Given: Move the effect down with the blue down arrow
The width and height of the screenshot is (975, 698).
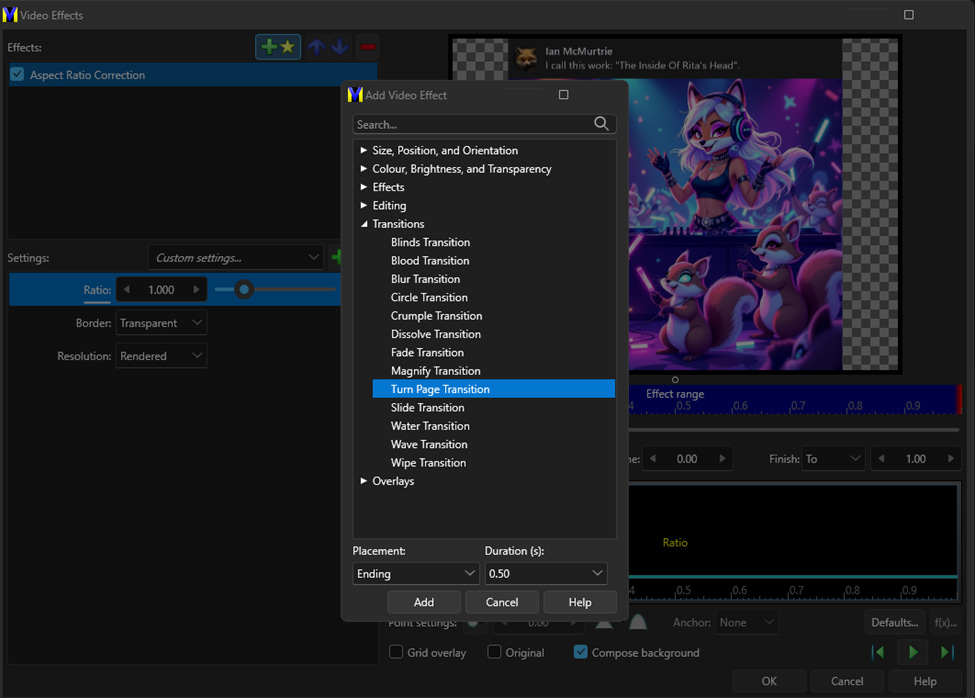Looking at the screenshot, I should (340, 47).
